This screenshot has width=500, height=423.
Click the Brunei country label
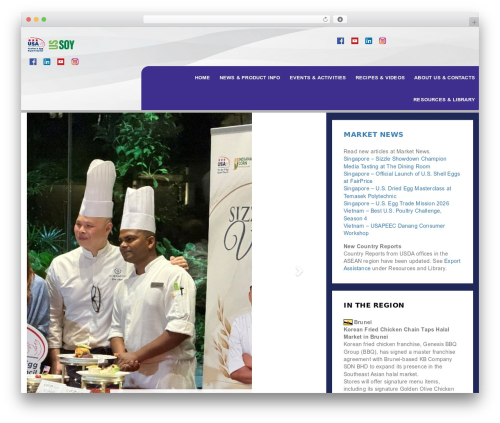[x=363, y=322]
